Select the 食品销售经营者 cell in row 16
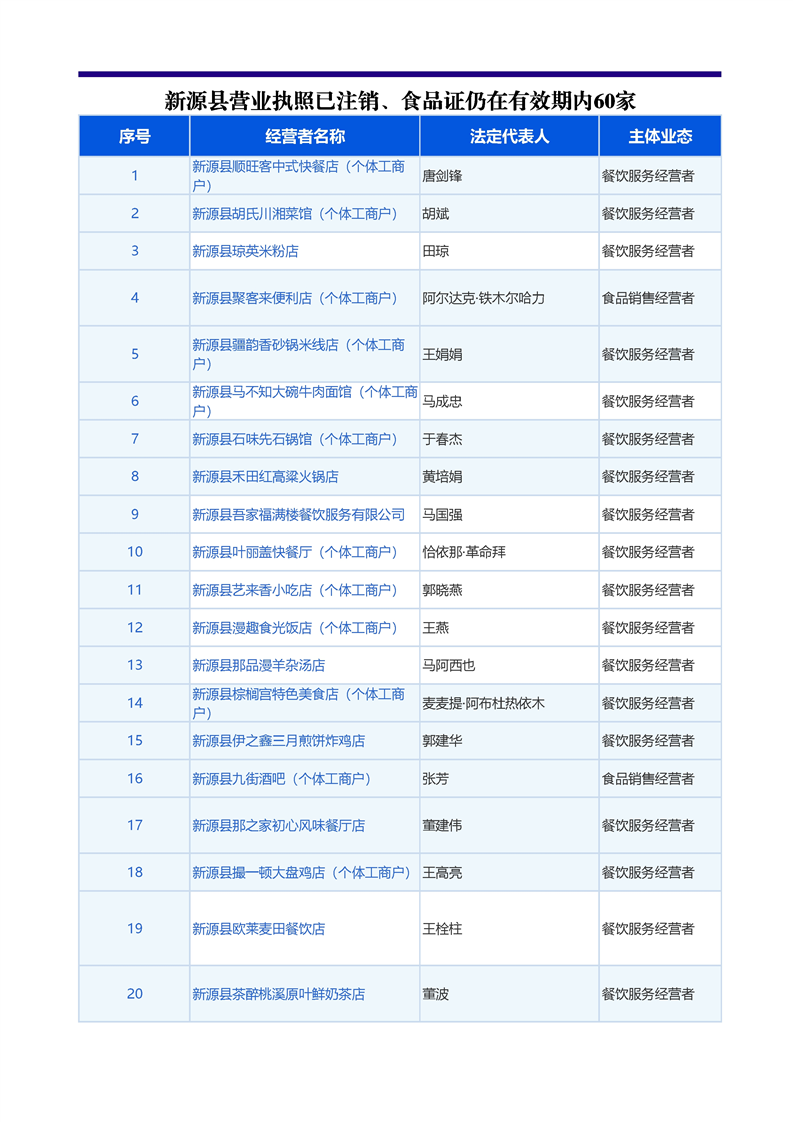The width and height of the screenshot is (793, 1122). 647,778
